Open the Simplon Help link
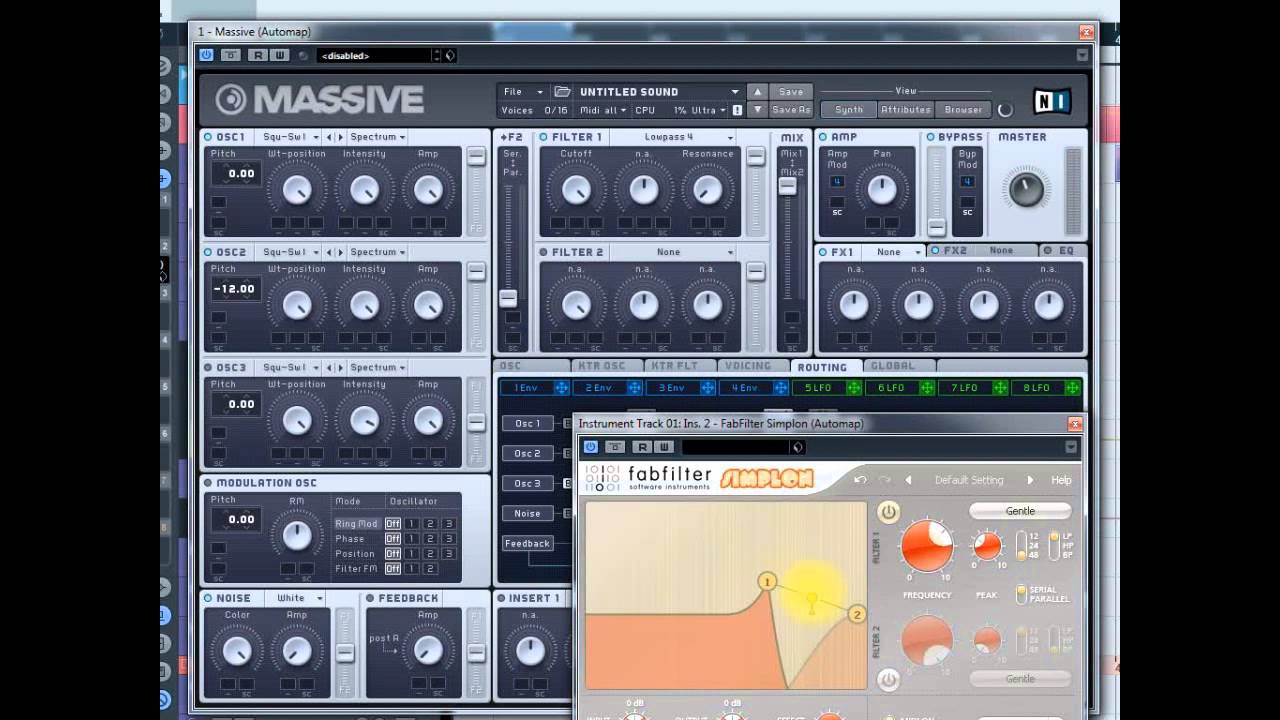 coord(1061,480)
